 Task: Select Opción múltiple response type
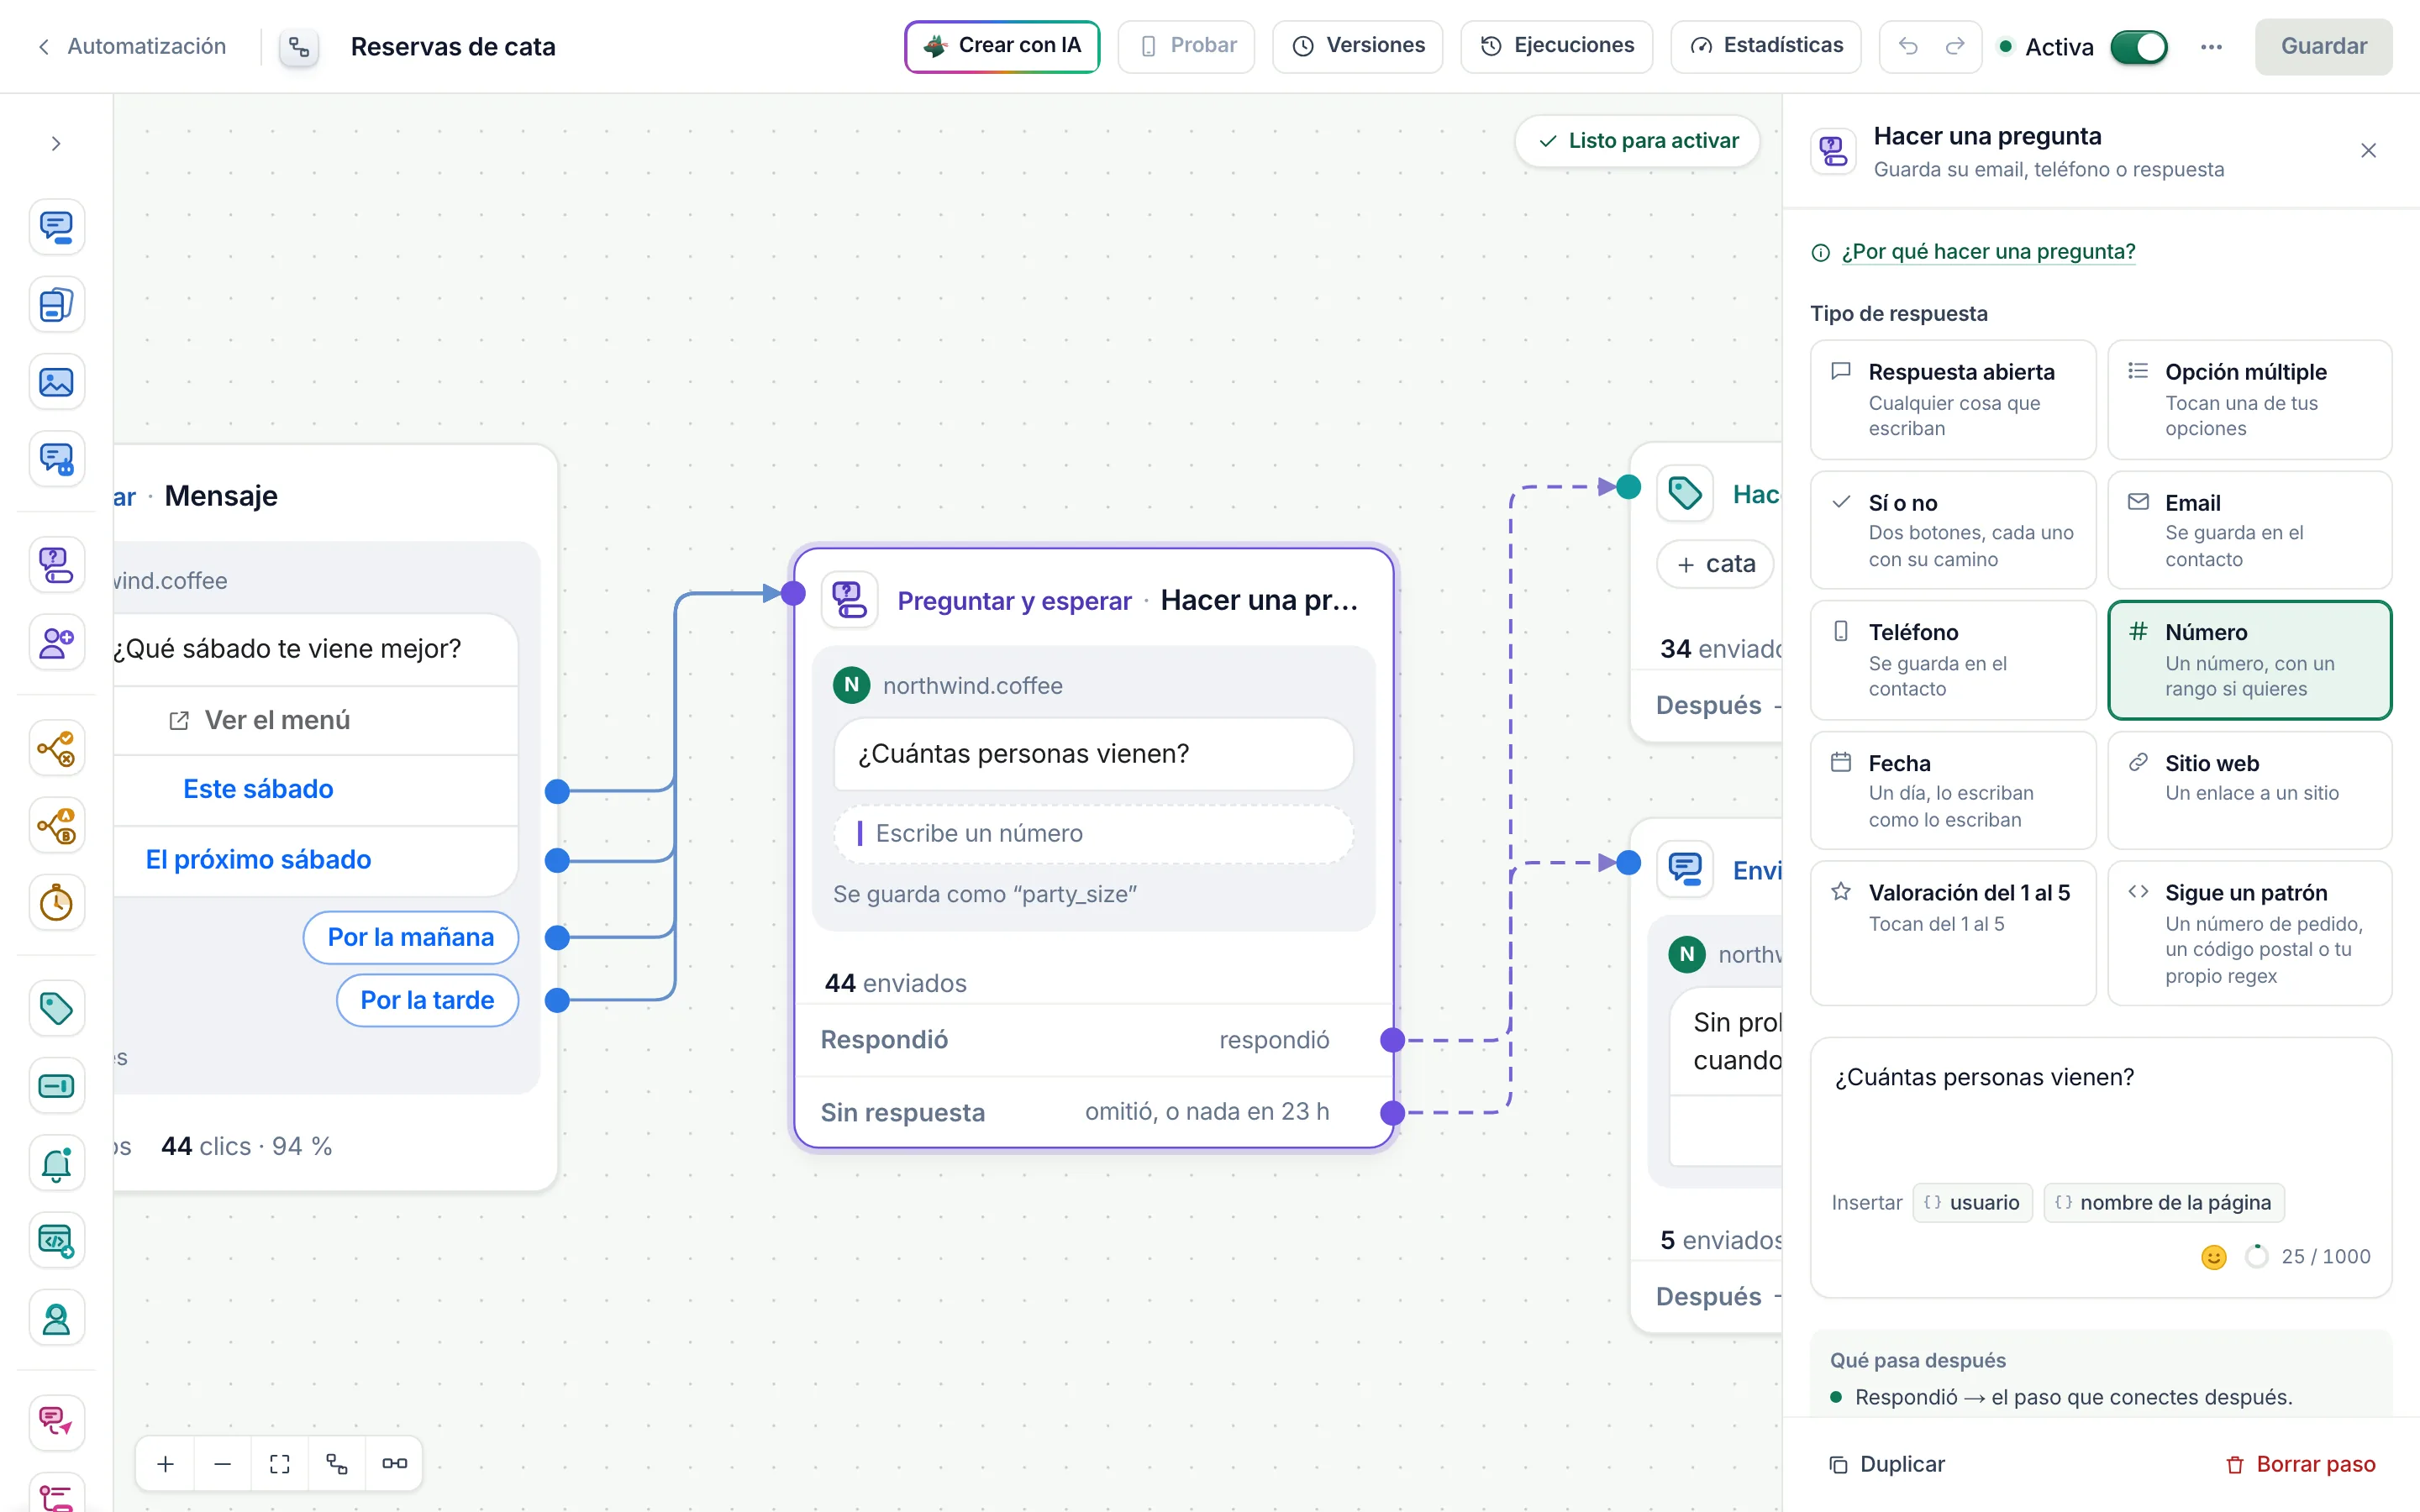point(2249,399)
